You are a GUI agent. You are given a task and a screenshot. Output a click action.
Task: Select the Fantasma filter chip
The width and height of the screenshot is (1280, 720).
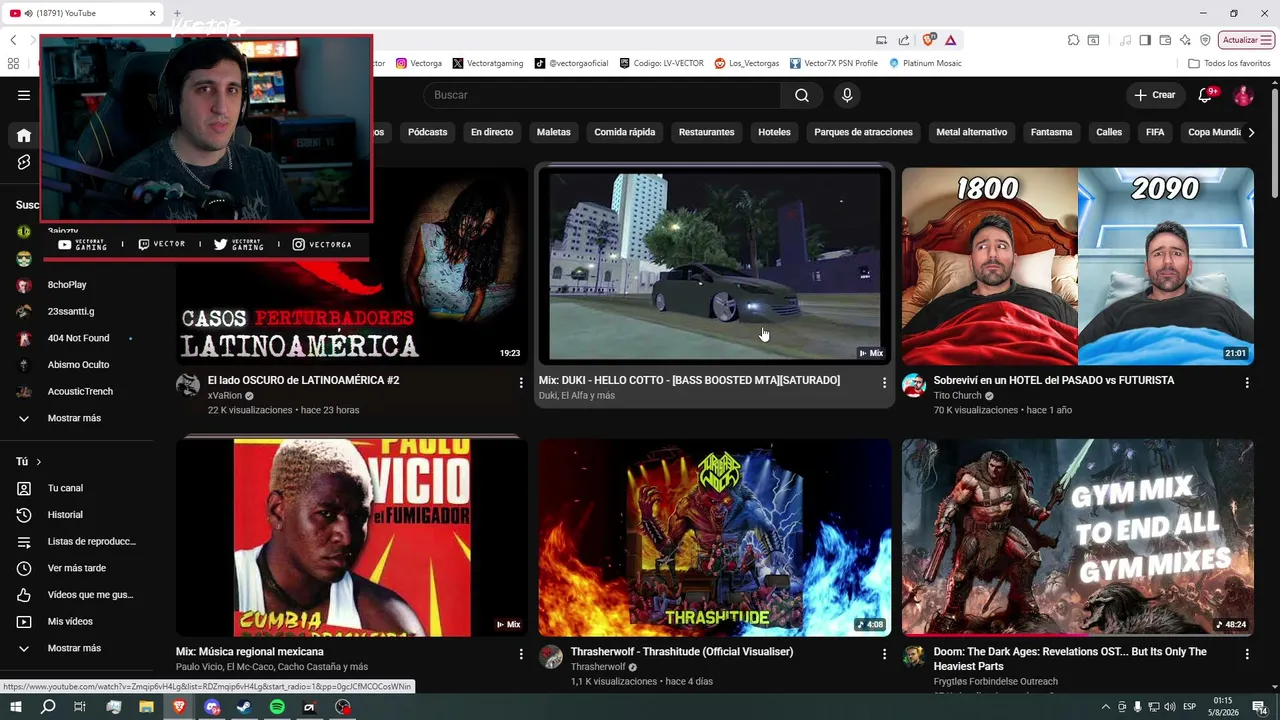coord(1051,132)
